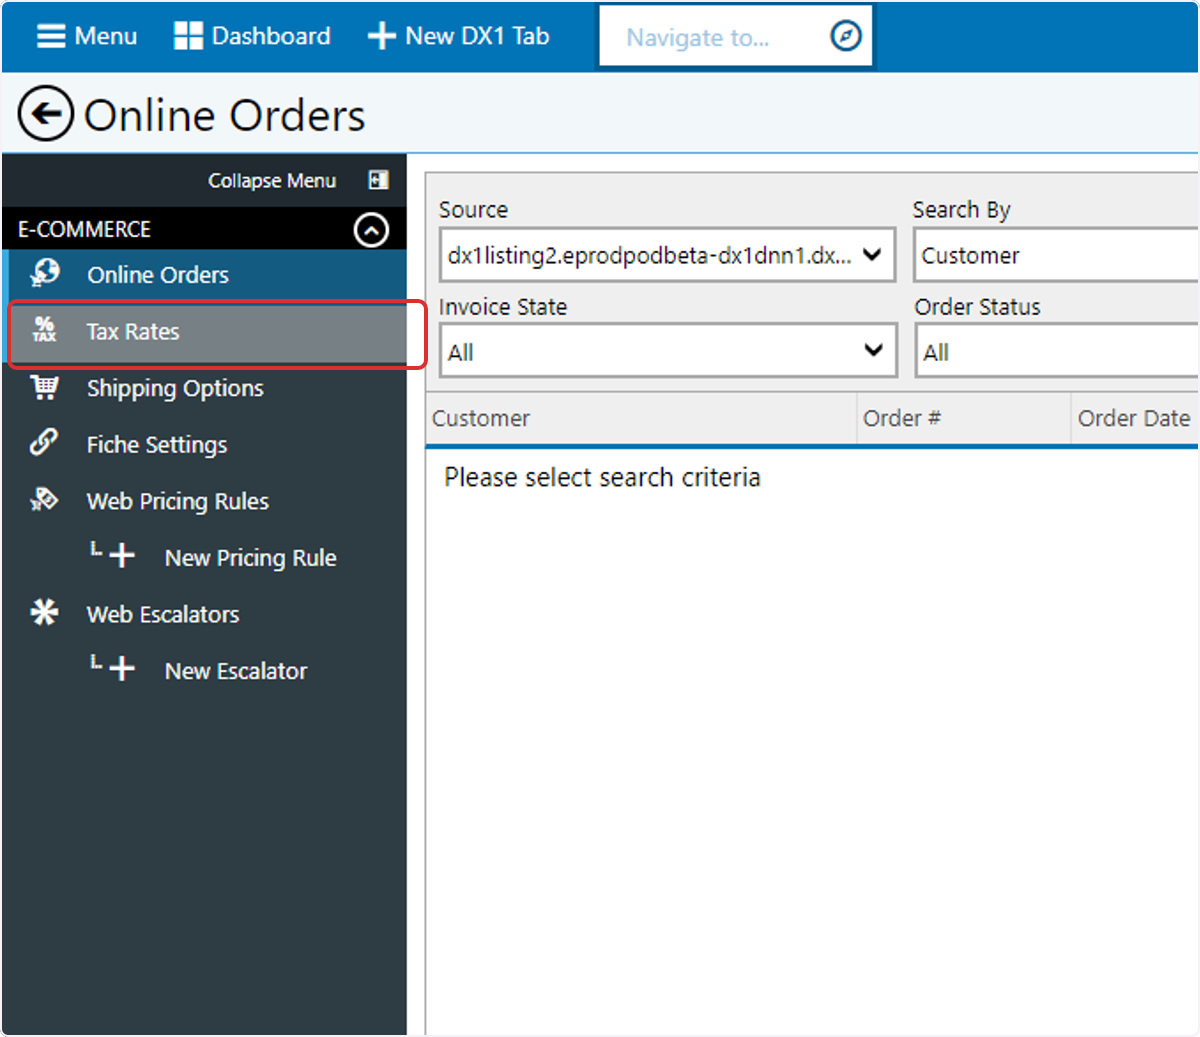The height and width of the screenshot is (1037, 1200).
Task: Click the Collapse Menu panel icon
Action: pyautogui.click(x=378, y=180)
